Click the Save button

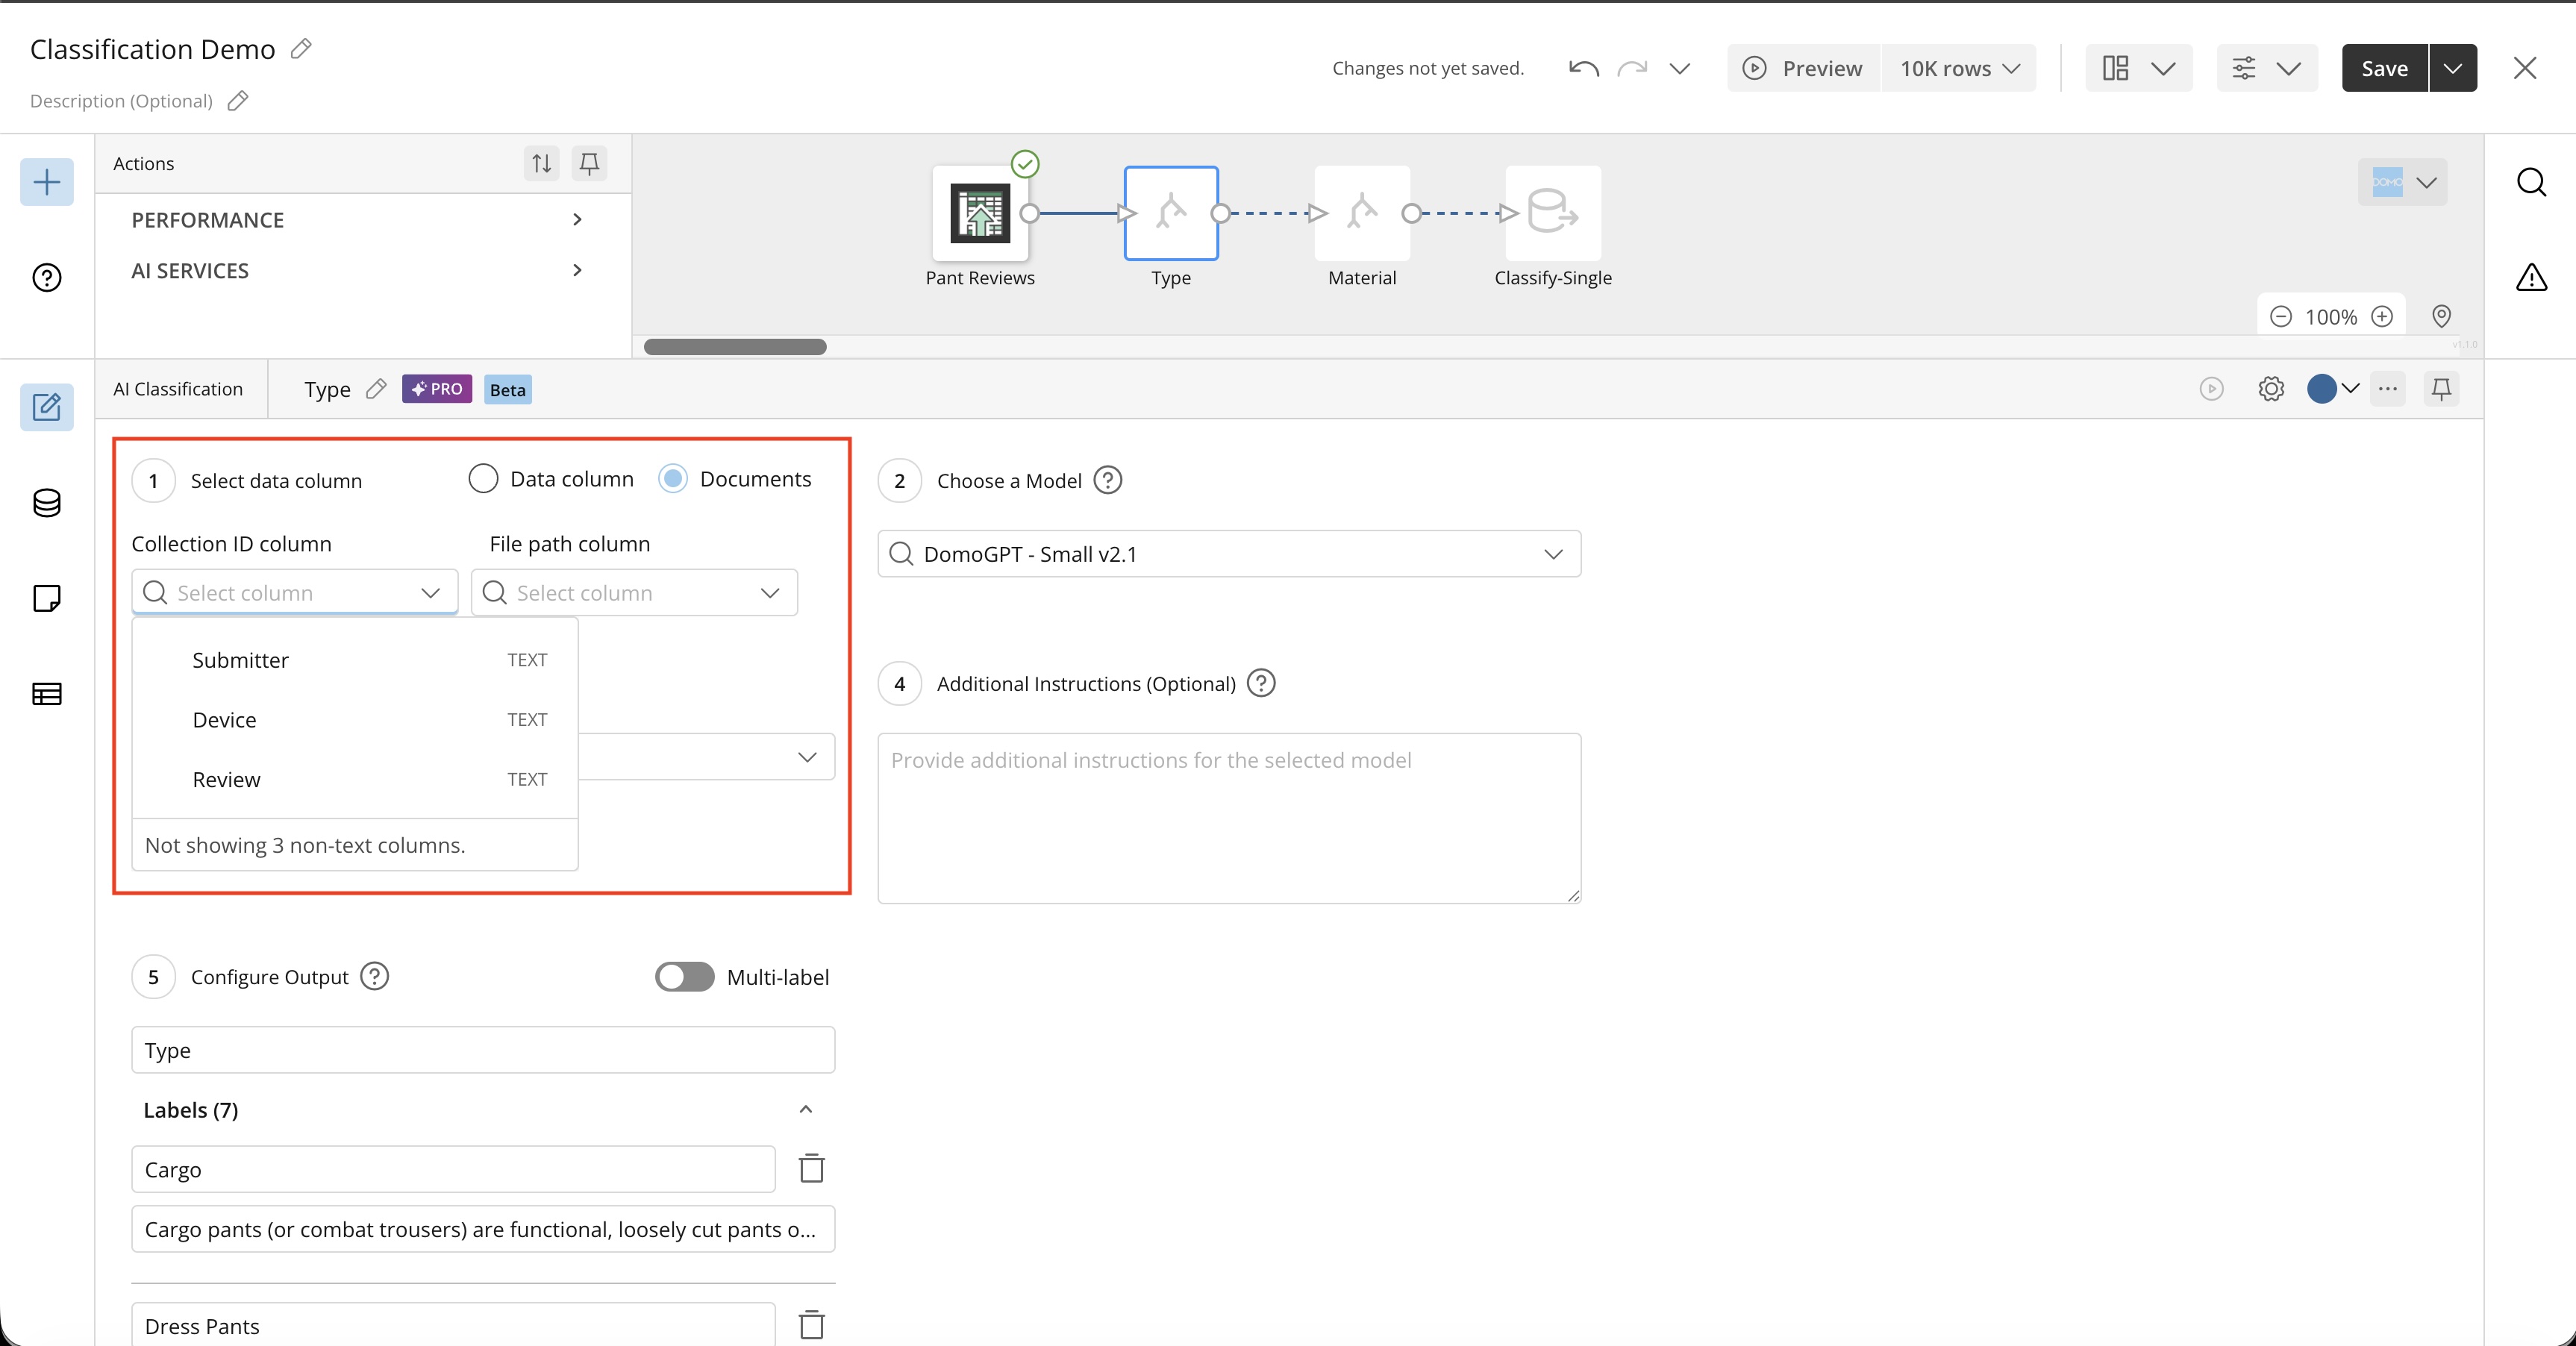point(2384,68)
